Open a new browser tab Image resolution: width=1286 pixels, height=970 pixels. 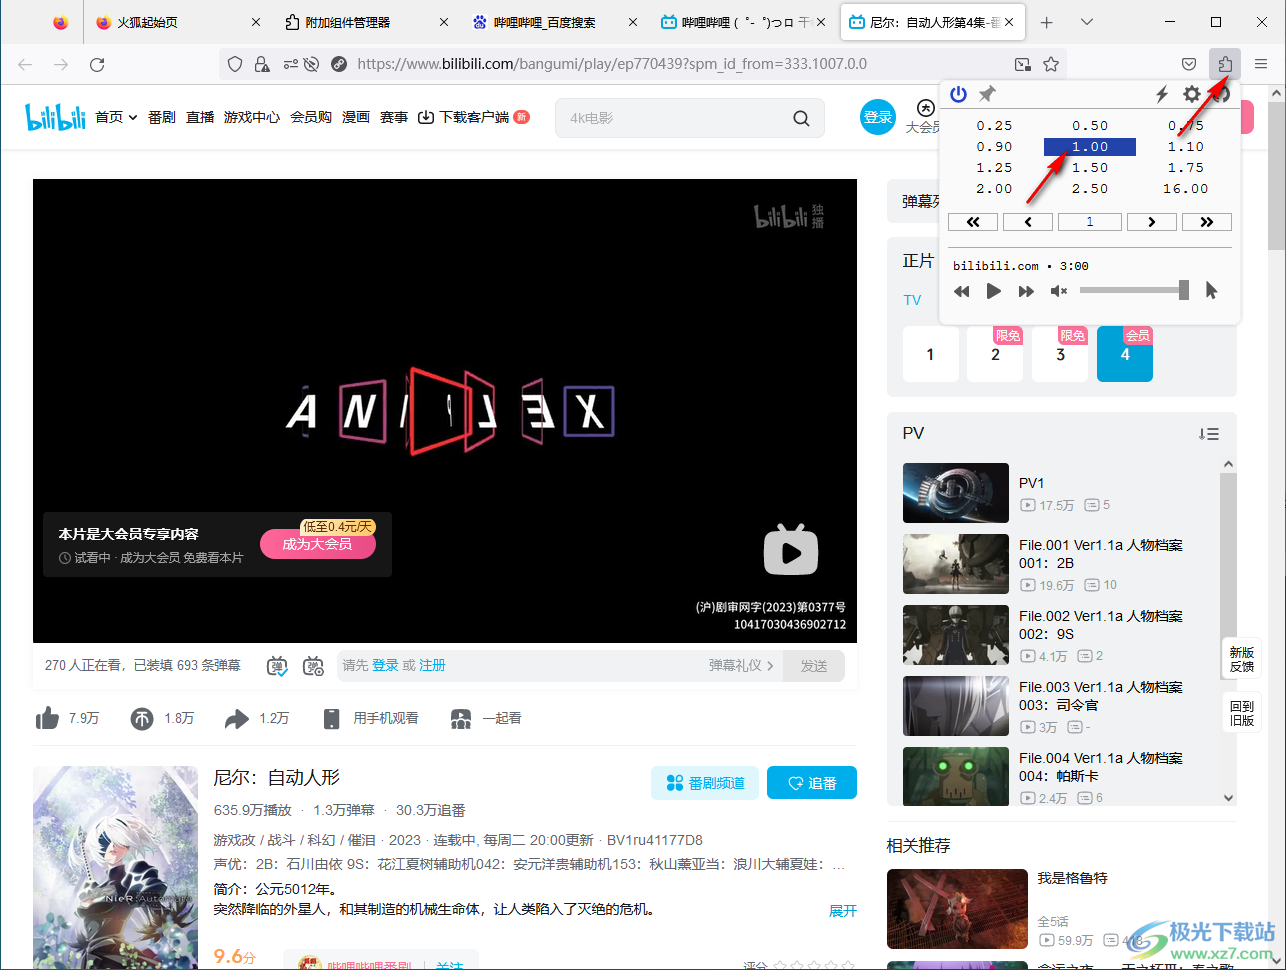point(1047,22)
